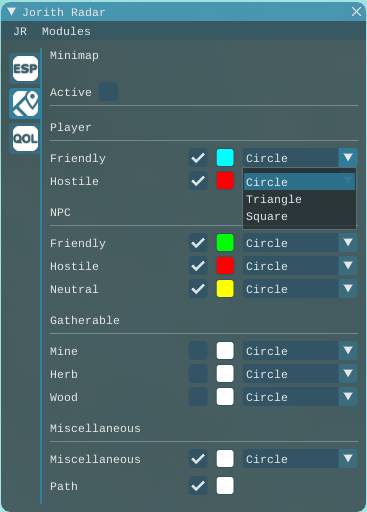
Task: Open the QOL module sidebar icon
Action: (25, 138)
